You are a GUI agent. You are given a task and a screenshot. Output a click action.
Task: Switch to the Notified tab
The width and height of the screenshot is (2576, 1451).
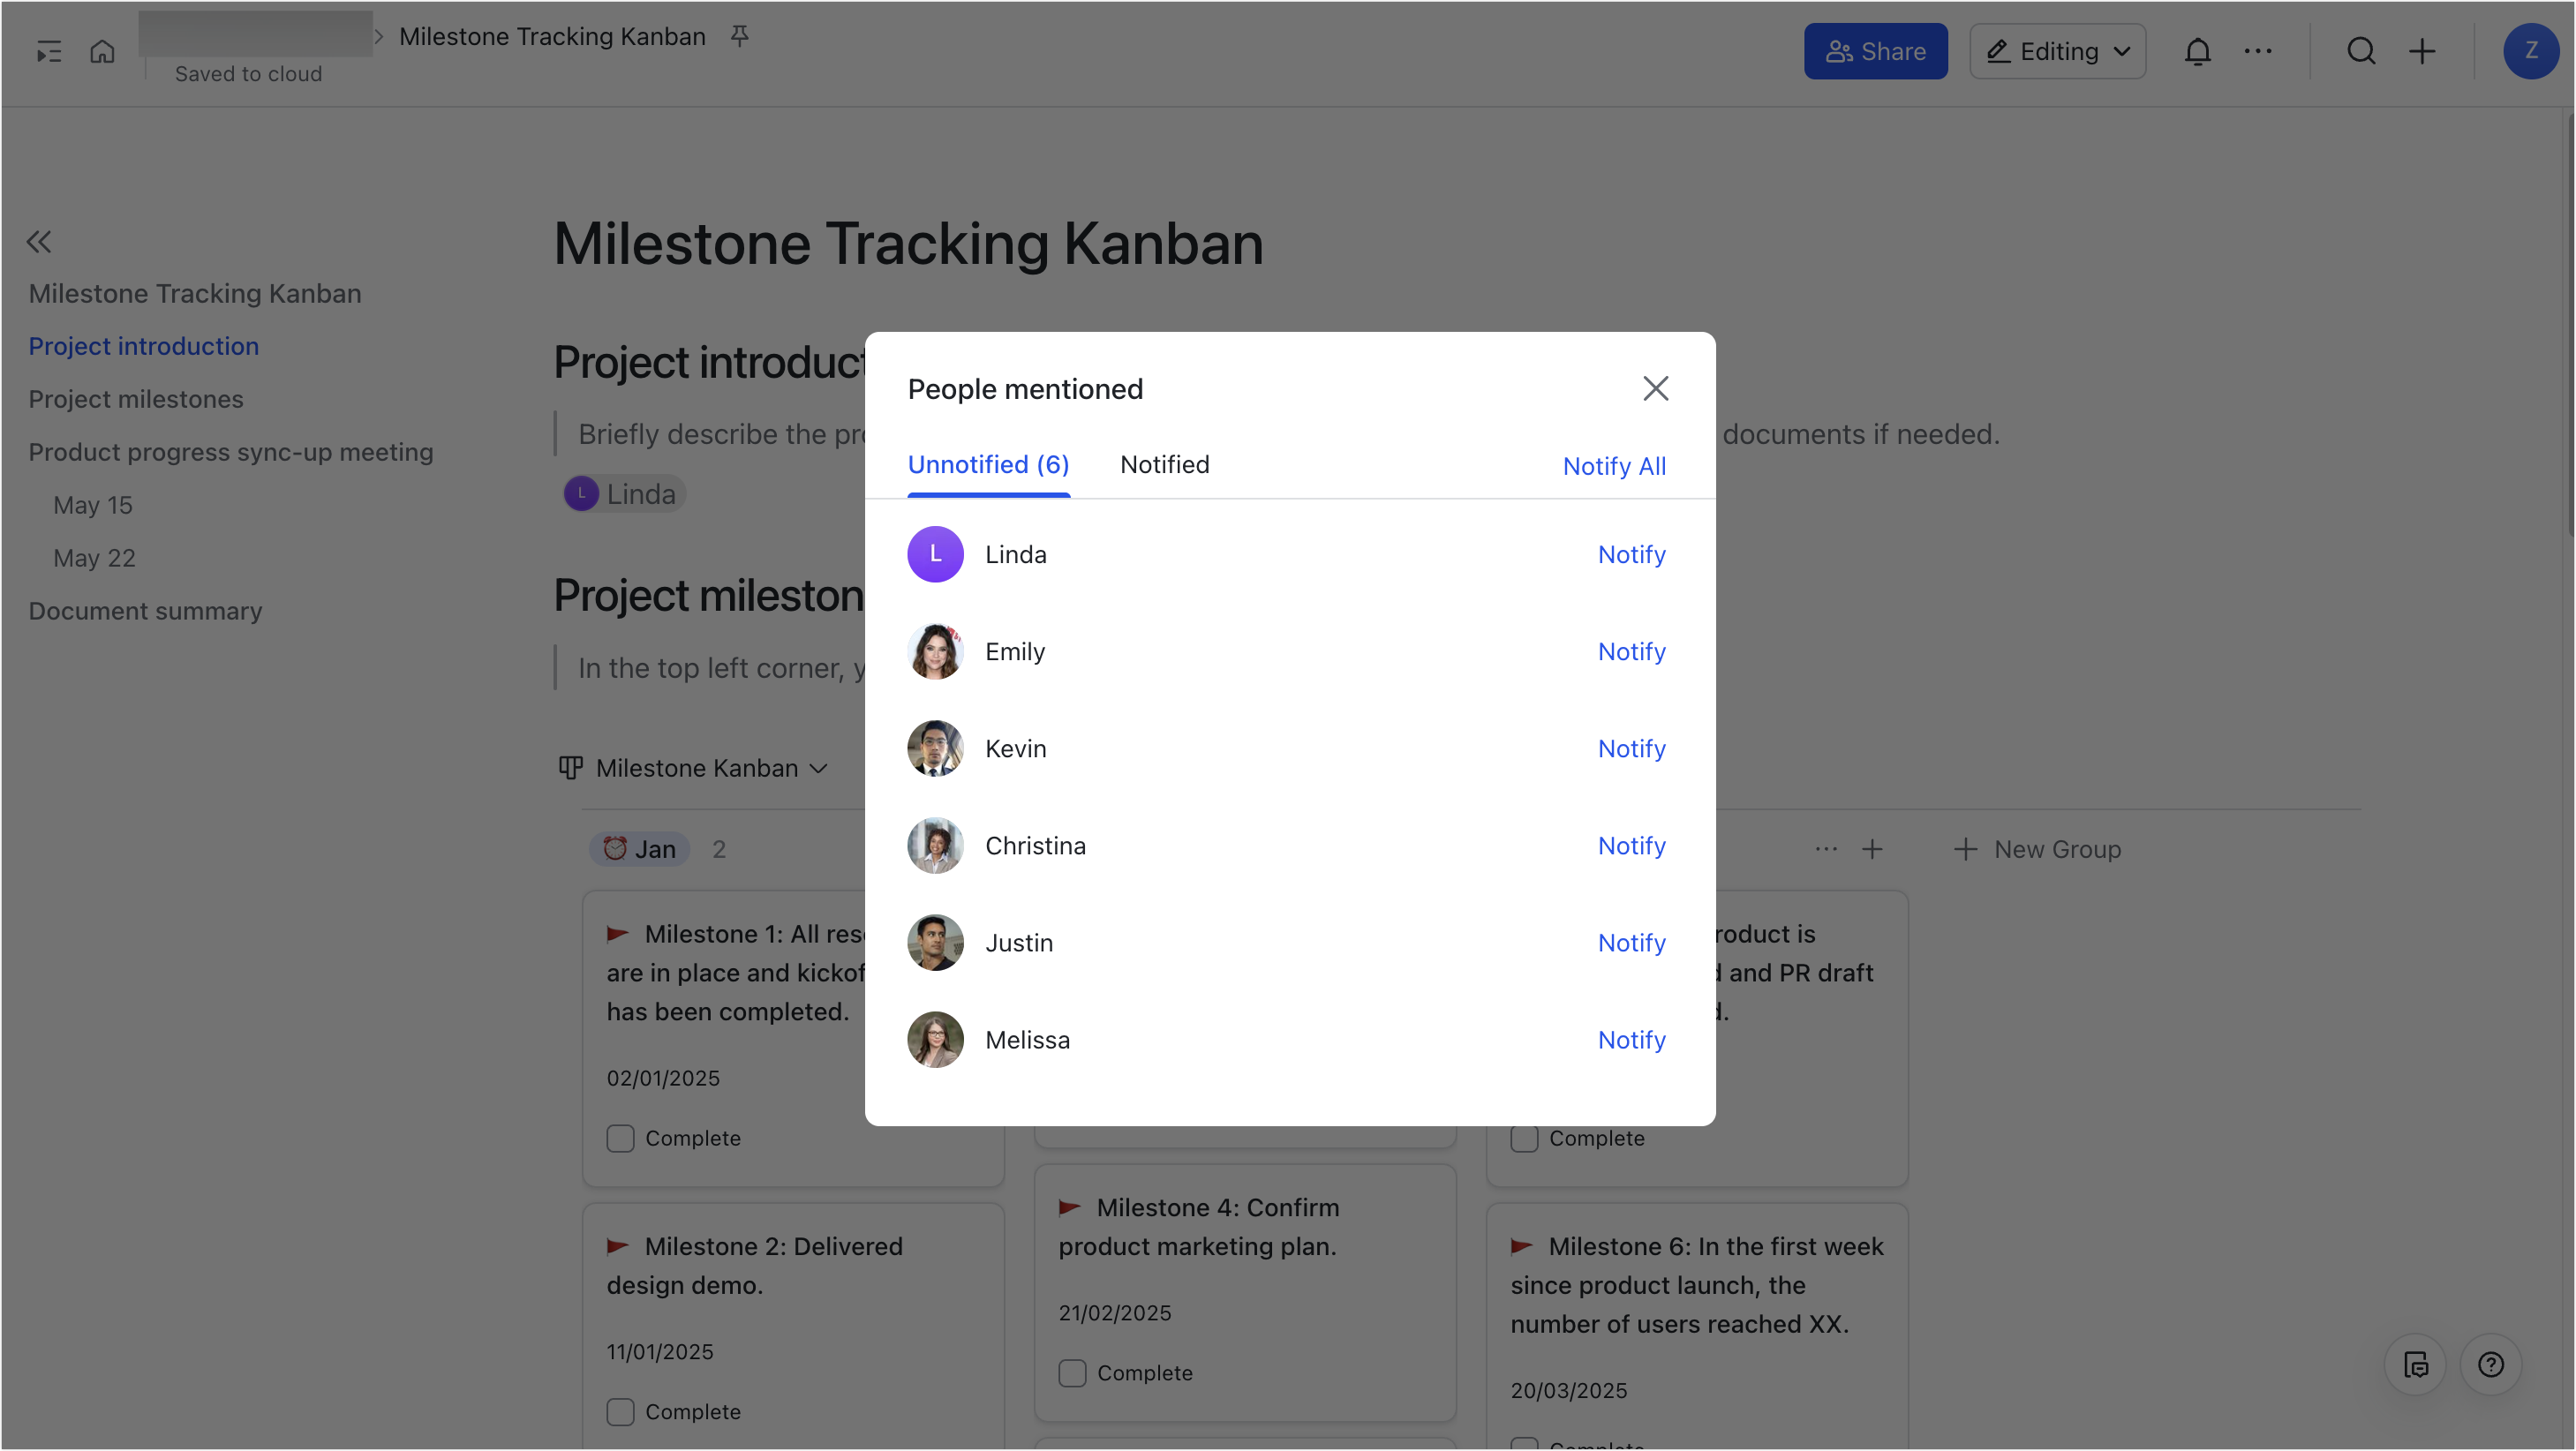point(1164,465)
